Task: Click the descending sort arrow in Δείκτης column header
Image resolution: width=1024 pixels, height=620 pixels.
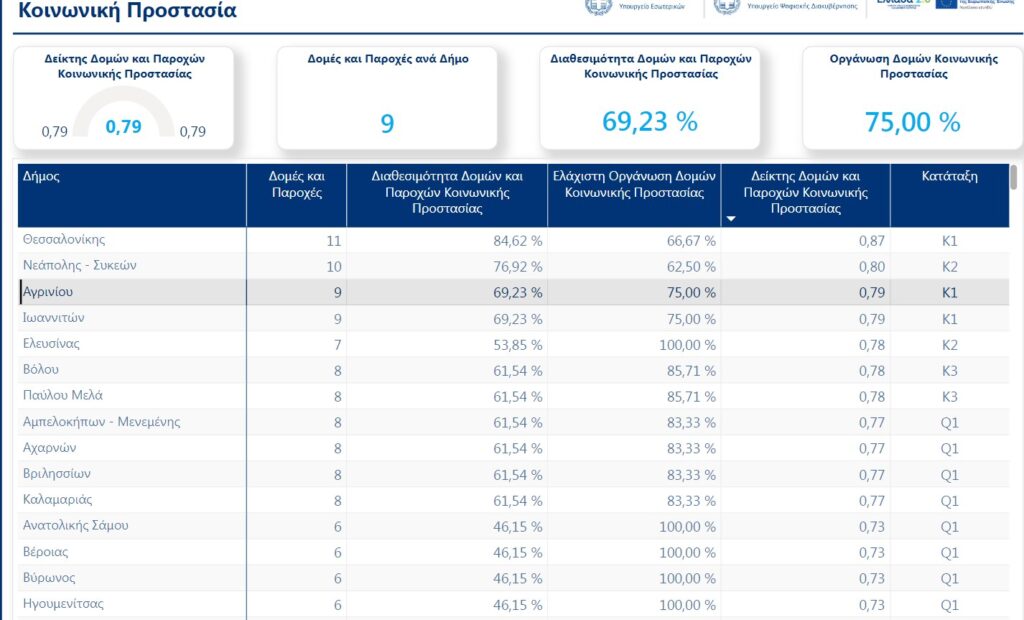Action: click(x=730, y=218)
